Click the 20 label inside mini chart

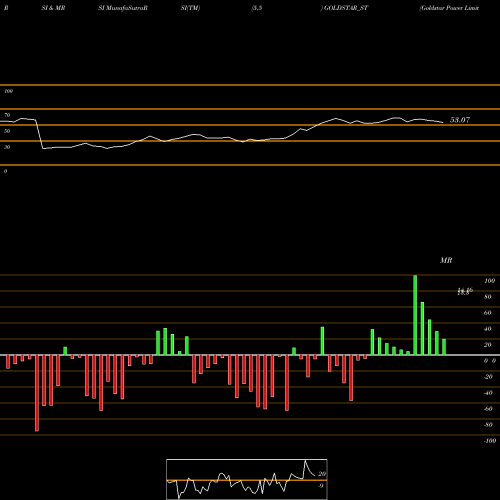tap(322, 474)
